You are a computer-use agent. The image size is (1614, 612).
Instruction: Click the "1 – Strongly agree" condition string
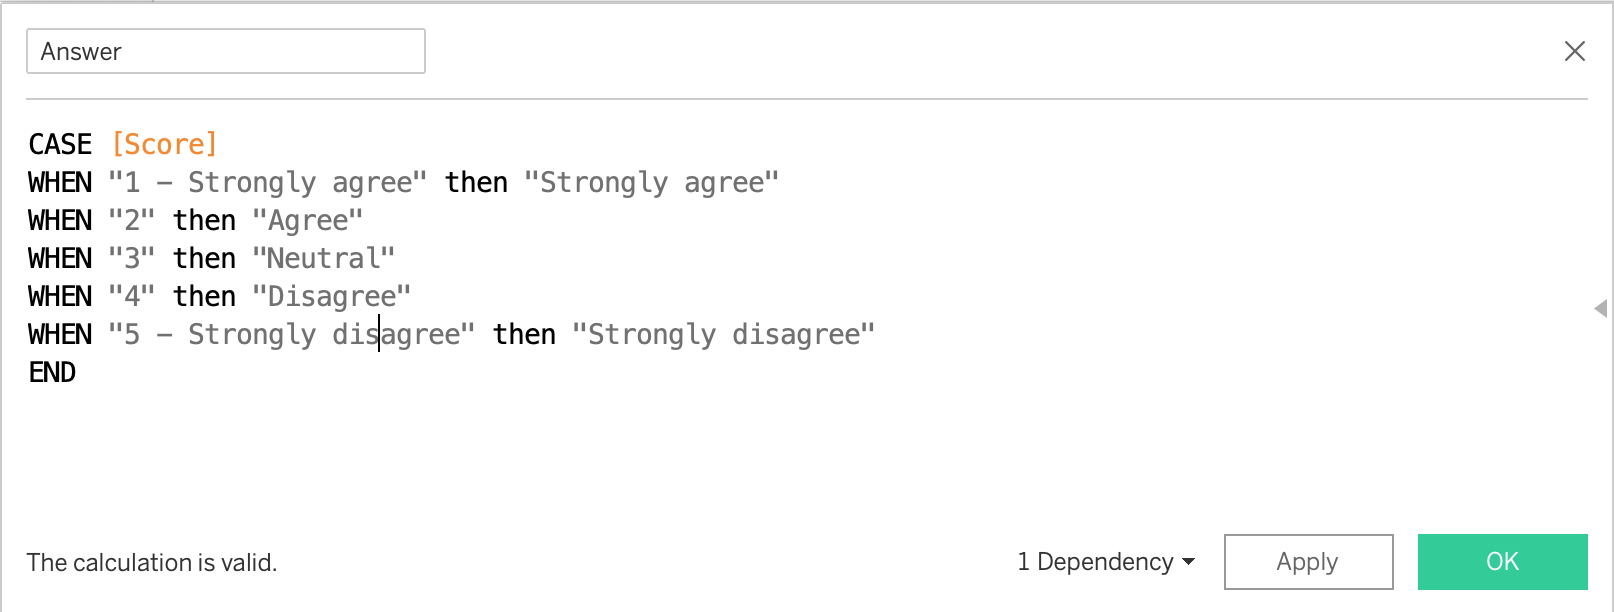[x=267, y=182]
